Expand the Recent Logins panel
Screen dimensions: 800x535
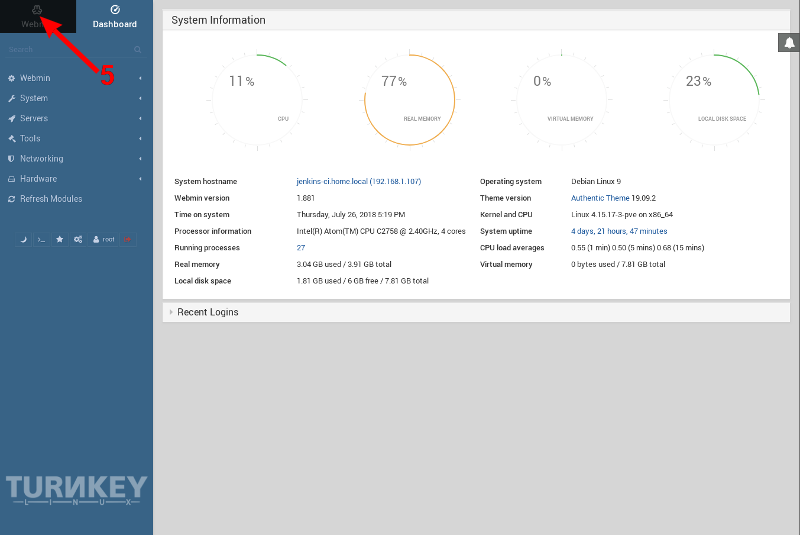click(207, 312)
